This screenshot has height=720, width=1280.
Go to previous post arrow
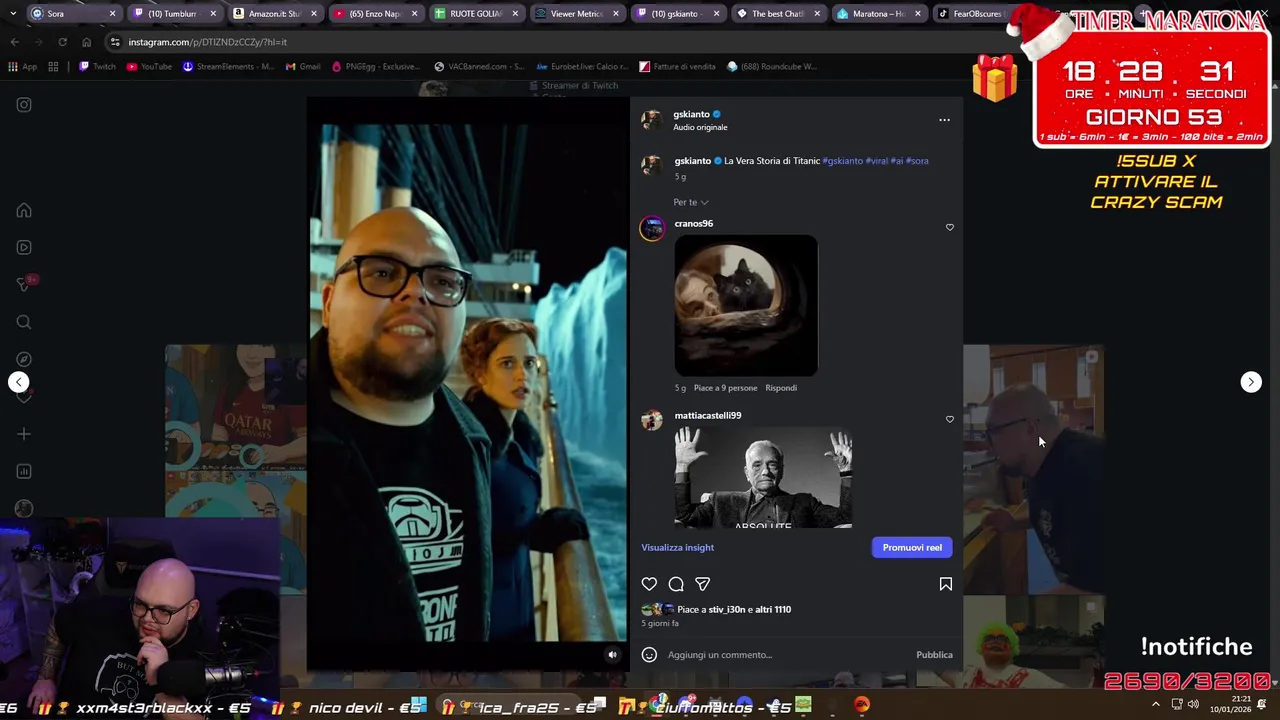[x=18, y=382]
